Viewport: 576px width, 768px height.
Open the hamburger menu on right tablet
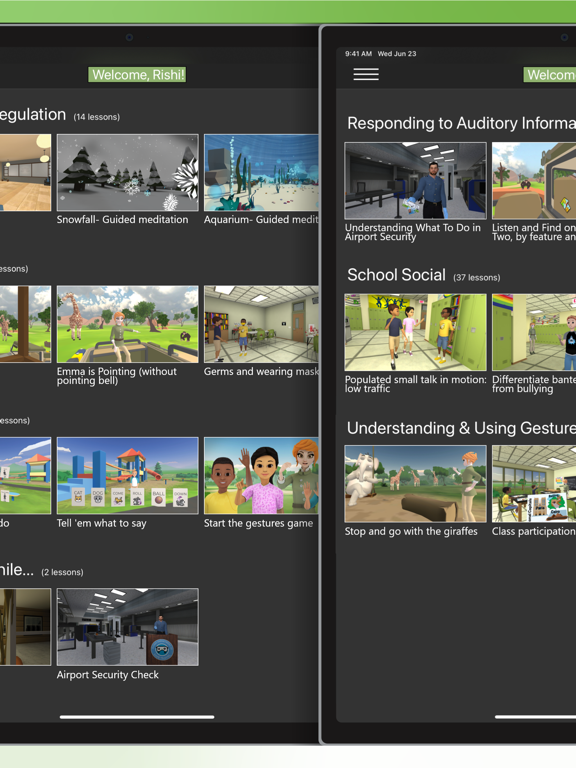(366, 74)
